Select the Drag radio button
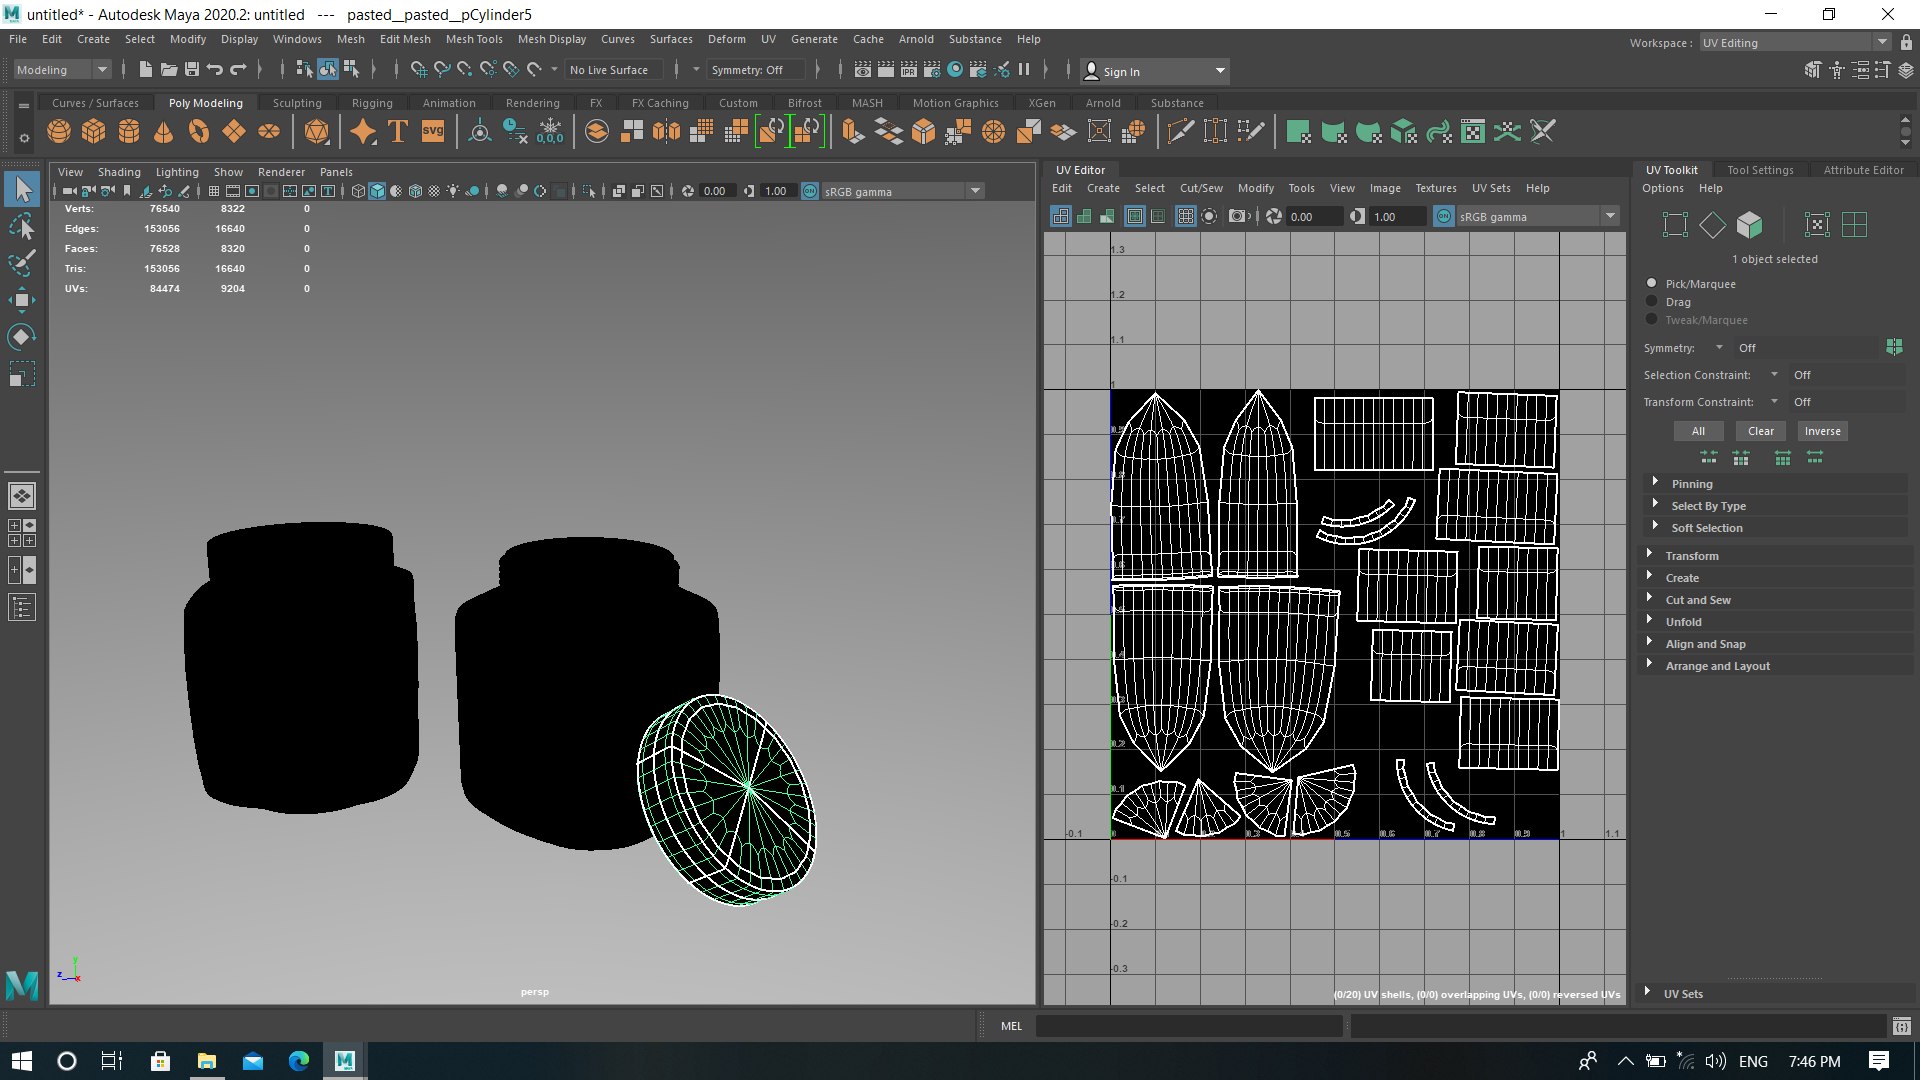 pyautogui.click(x=1652, y=301)
